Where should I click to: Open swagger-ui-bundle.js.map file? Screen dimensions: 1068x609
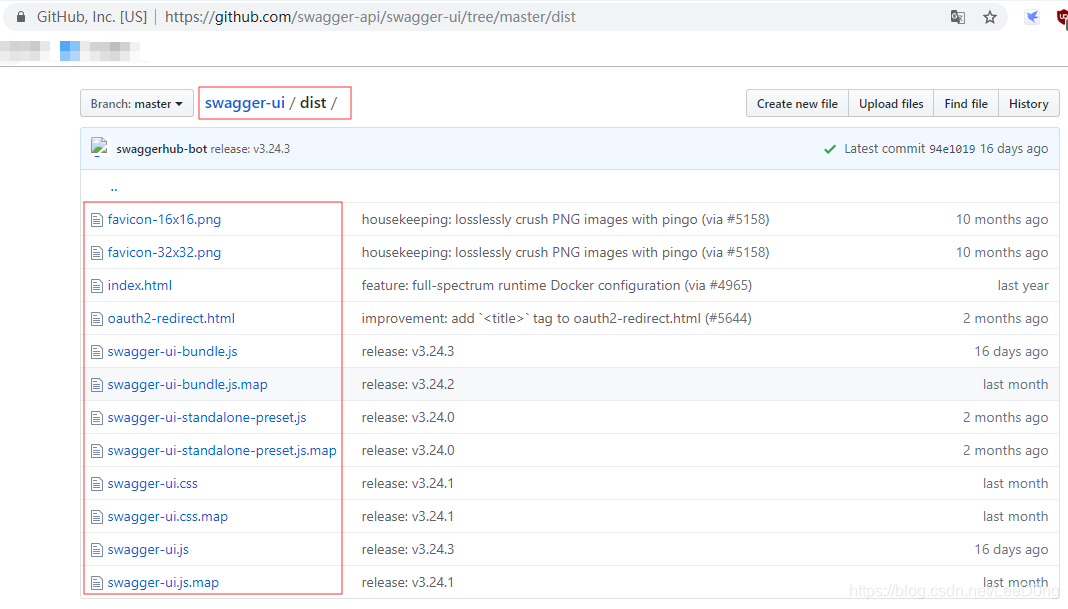187,384
